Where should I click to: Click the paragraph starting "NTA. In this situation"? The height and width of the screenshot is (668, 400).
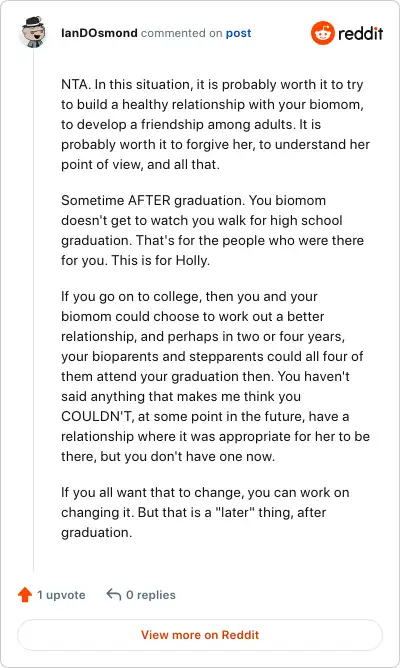(x=216, y=124)
